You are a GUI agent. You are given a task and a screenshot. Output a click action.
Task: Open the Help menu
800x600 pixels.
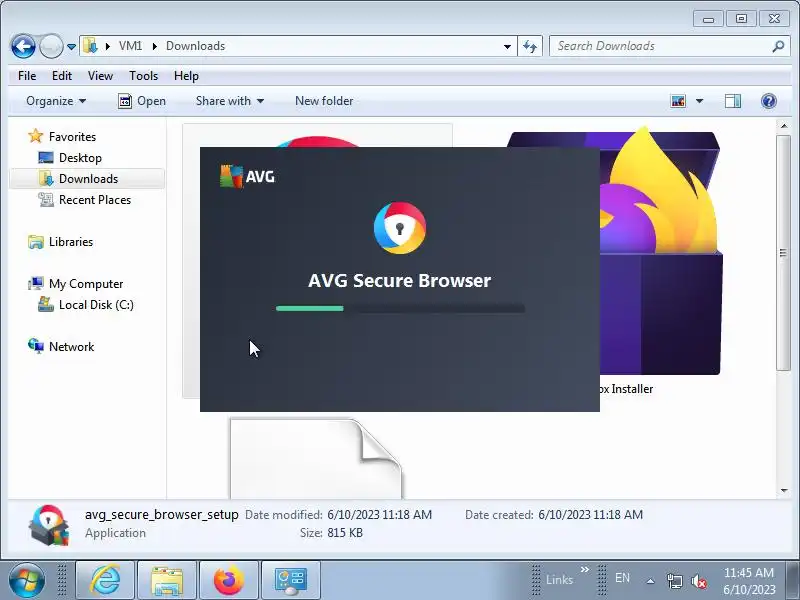186,76
